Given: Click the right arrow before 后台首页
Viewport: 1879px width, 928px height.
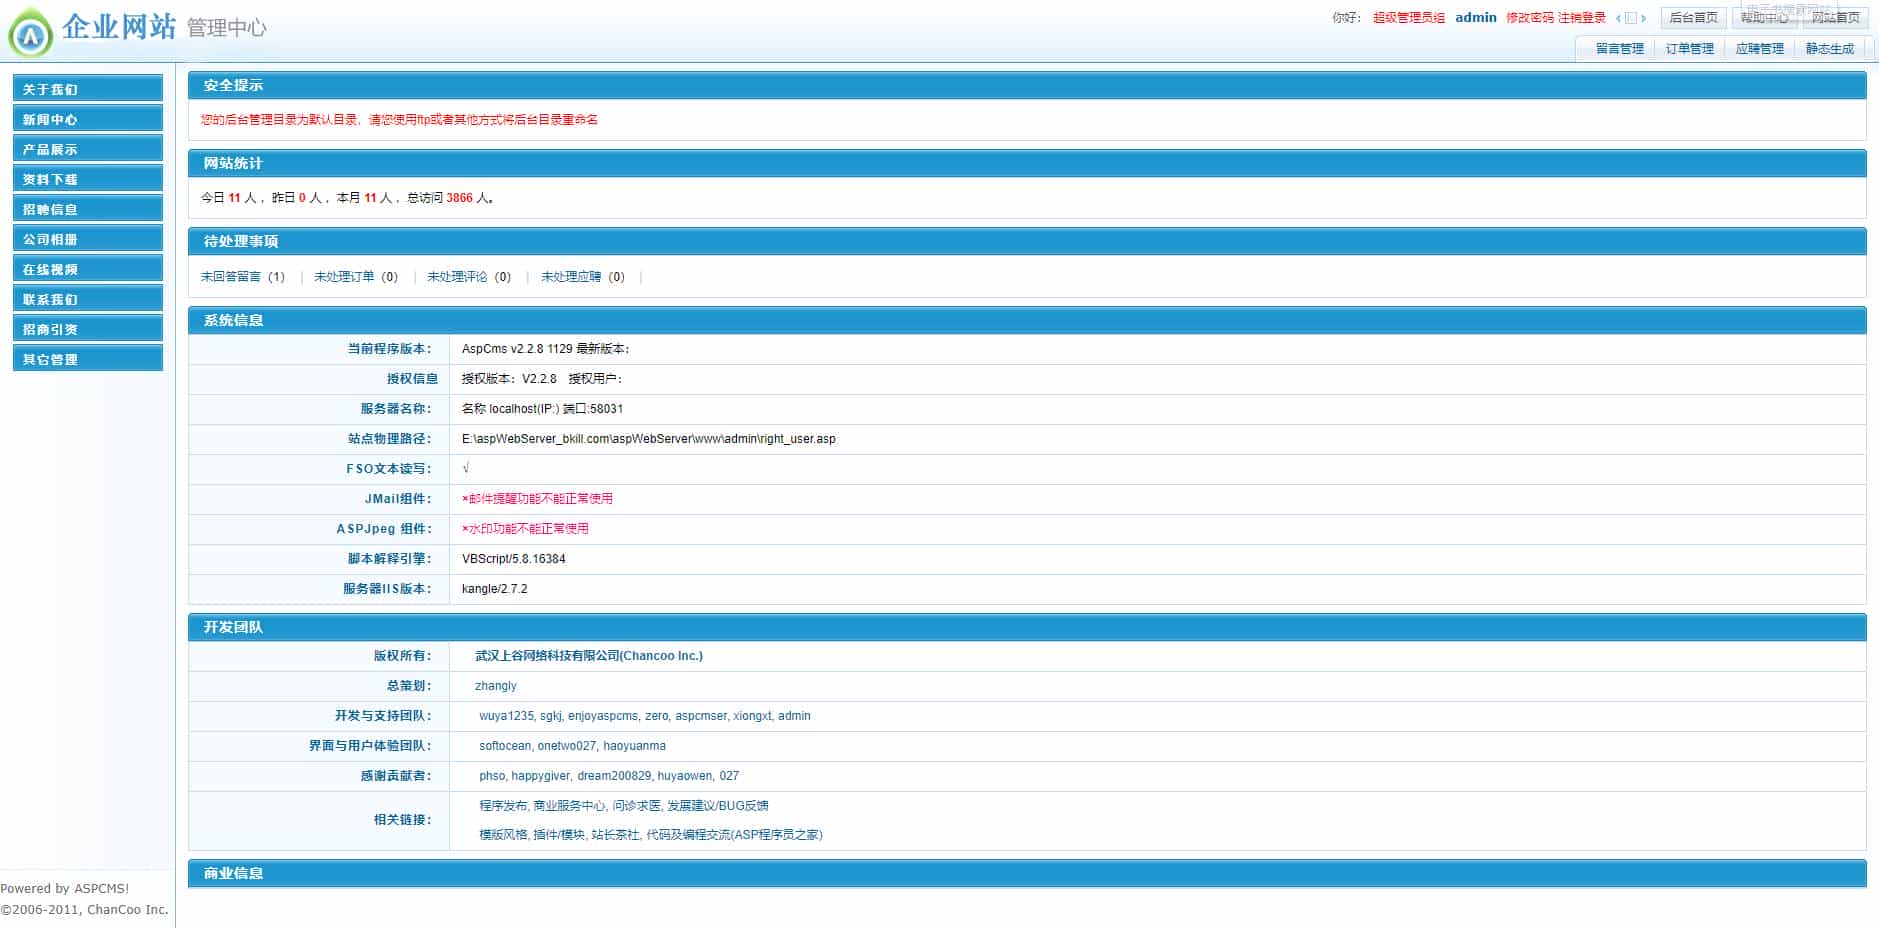Looking at the screenshot, I should 1643,18.
